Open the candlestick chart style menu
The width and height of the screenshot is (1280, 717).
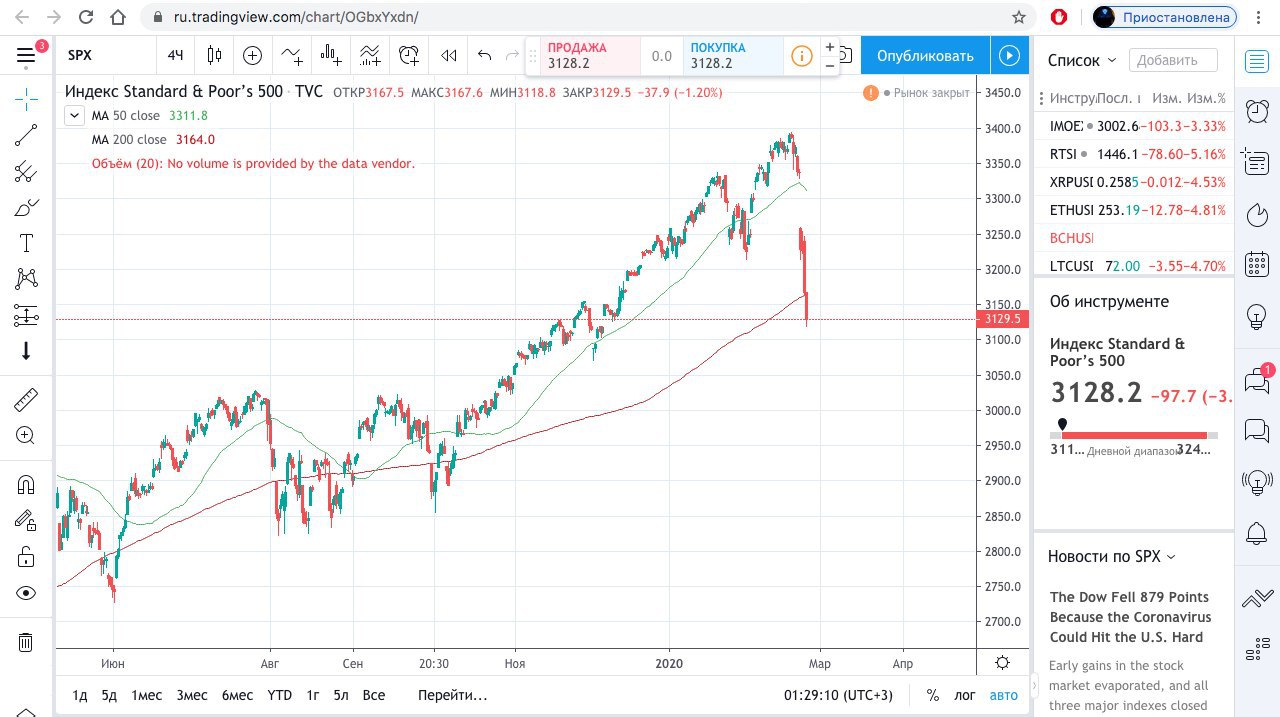pyautogui.click(x=214, y=56)
